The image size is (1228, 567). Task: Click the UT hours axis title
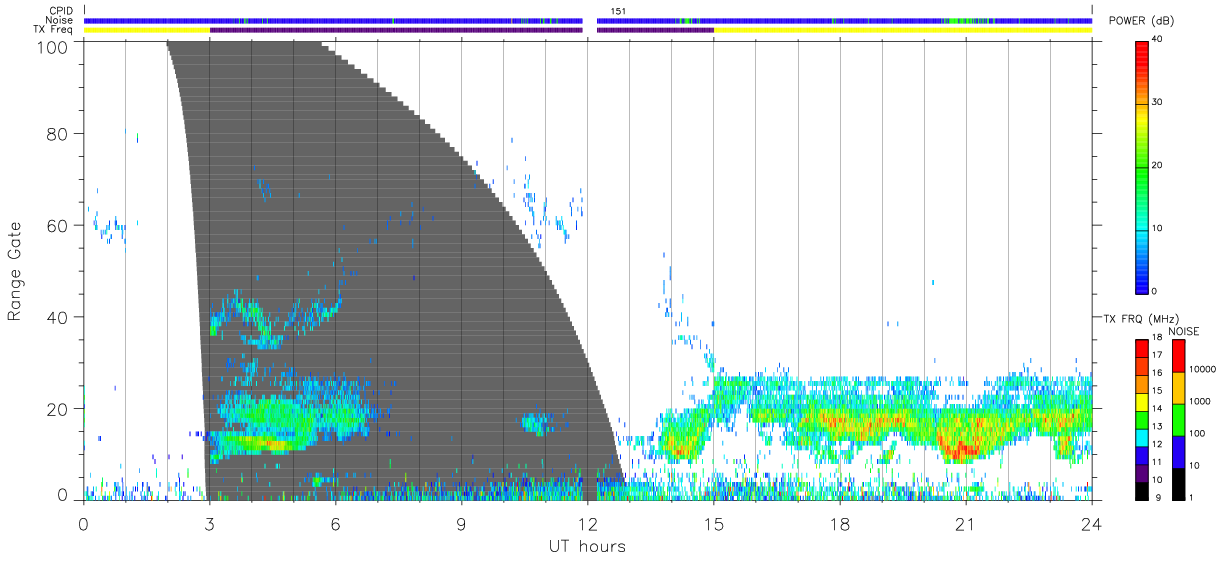click(x=587, y=546)
